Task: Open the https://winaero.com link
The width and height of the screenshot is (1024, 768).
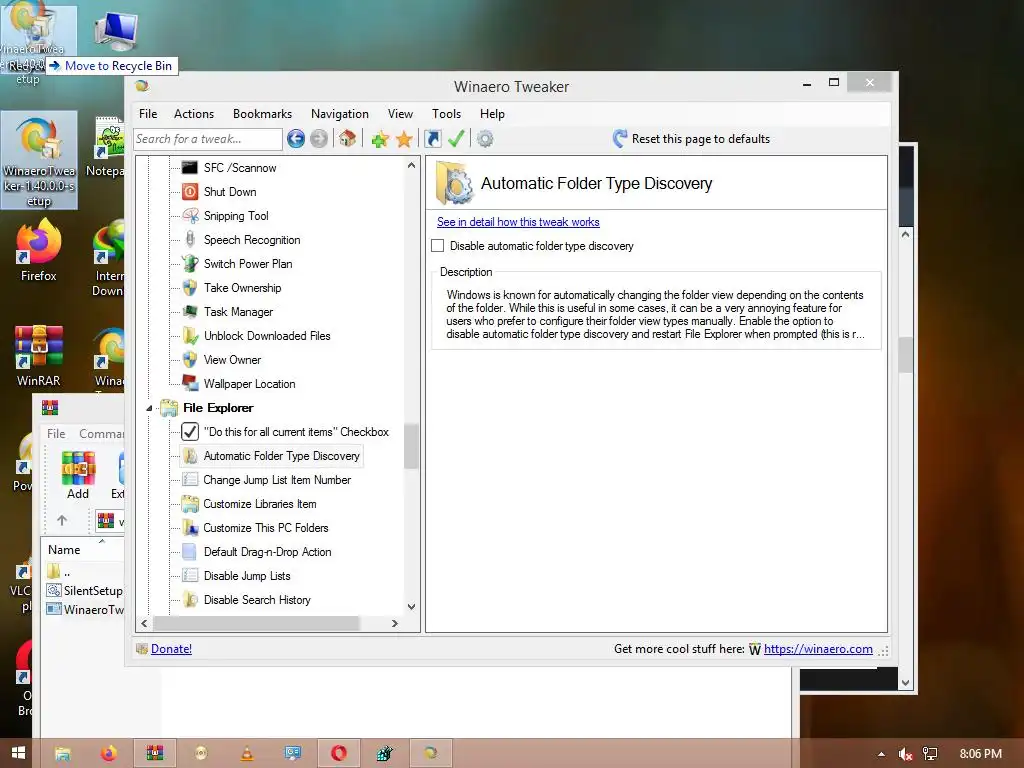Action: [x=818, y=648]
